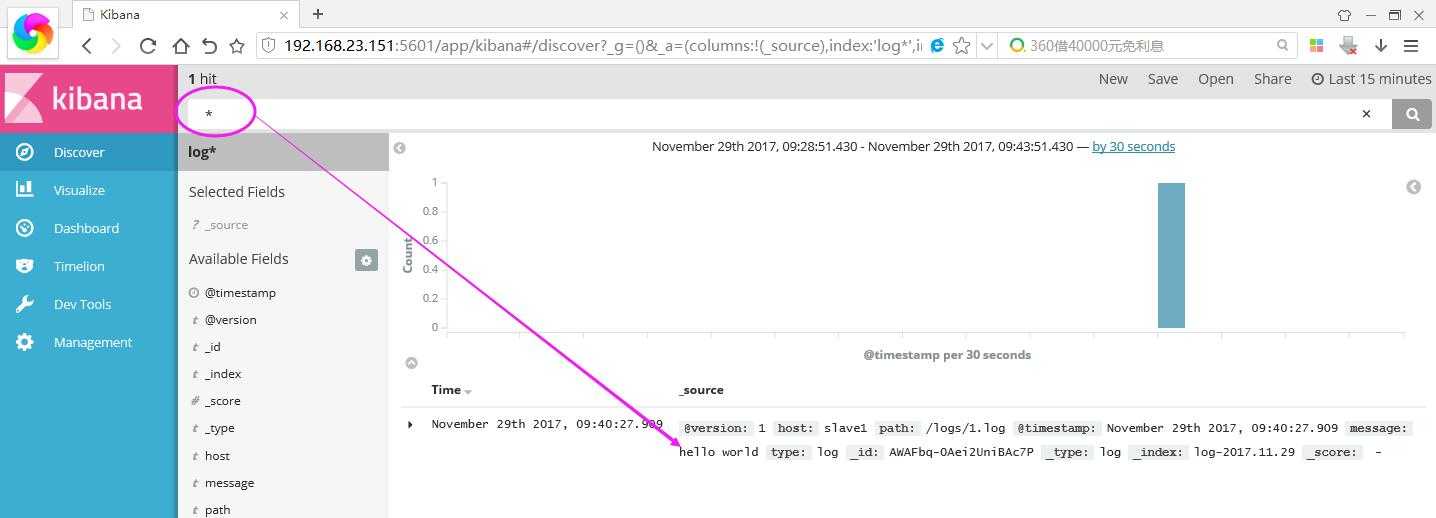Open field settings gear icon
This screenshot has width=1436, height=518.
366,260
